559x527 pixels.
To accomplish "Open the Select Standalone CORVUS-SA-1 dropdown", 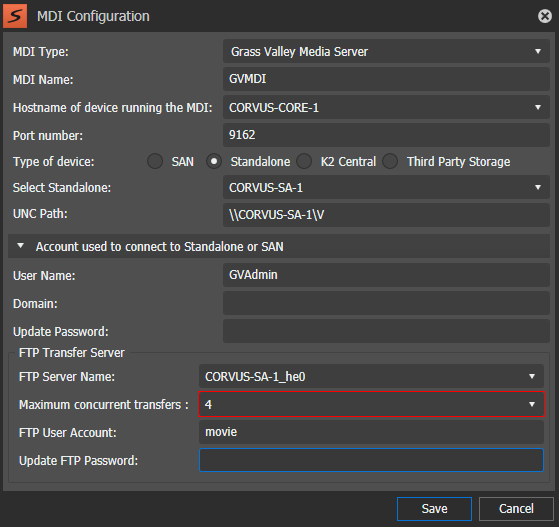I will (x=386, y=187).
